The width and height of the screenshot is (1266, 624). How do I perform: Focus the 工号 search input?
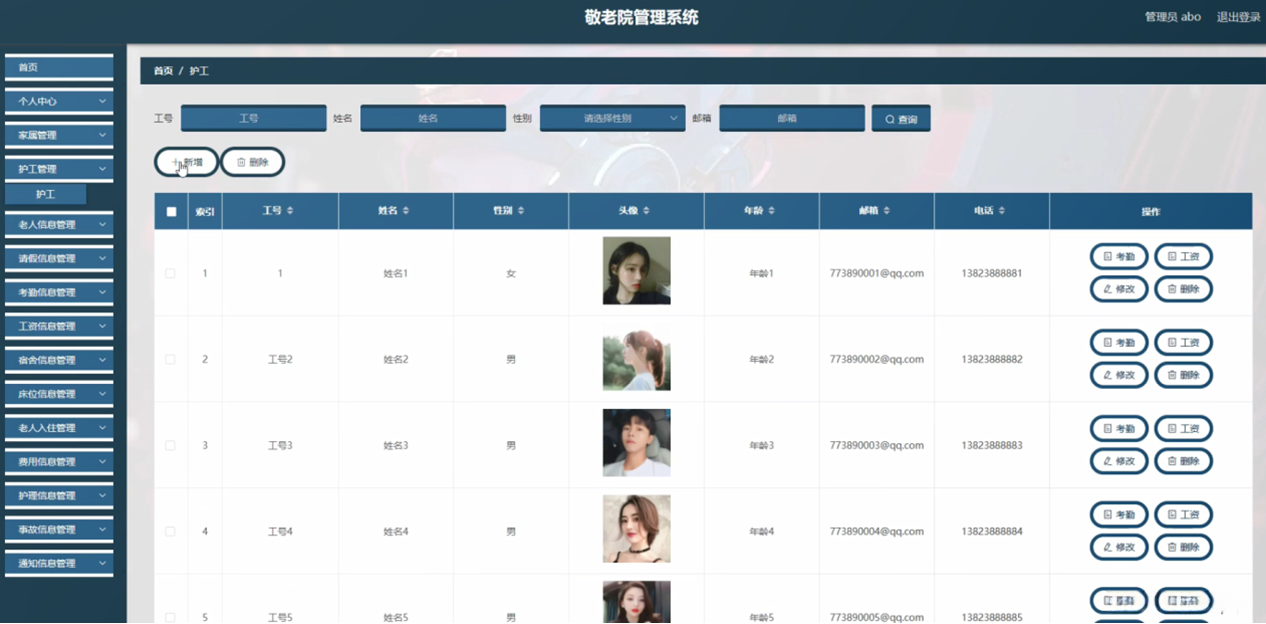(x=254, y=118)
